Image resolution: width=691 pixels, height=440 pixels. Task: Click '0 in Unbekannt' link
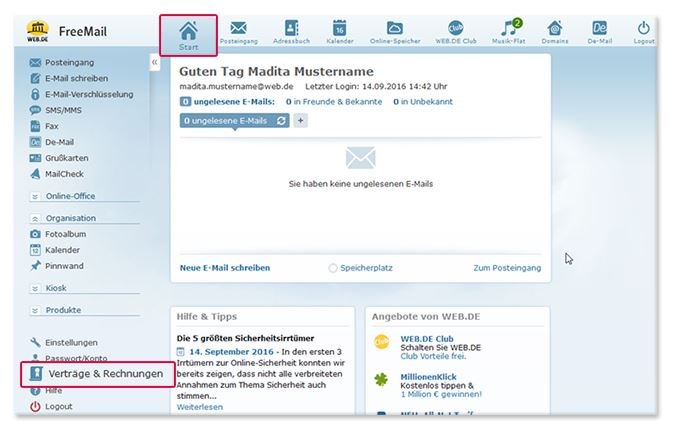pyautogui.click(x=423, y=102)
